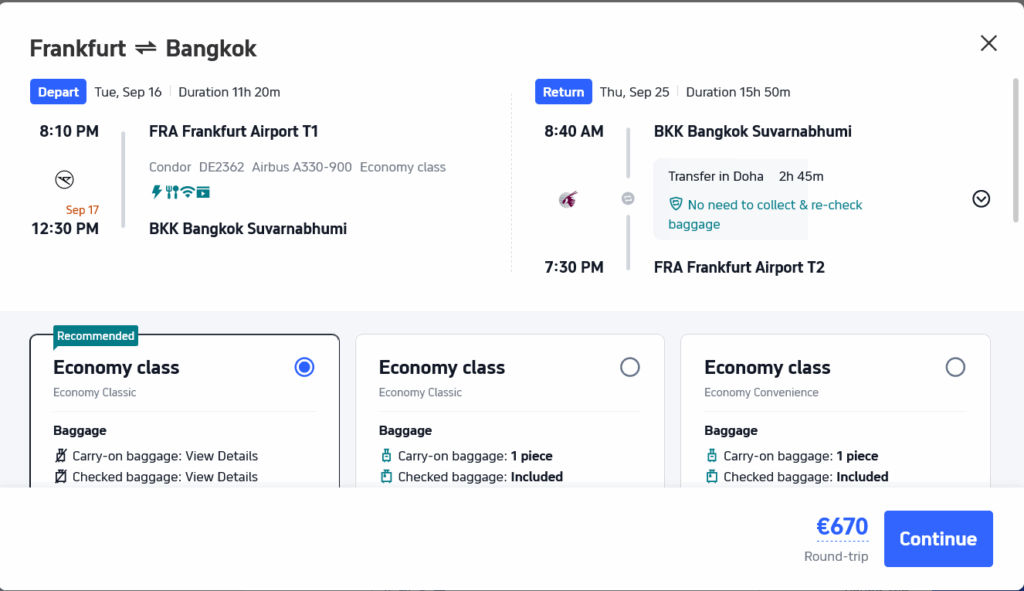The image size is (1024, 591).
Task: View Details for checked baggage
Action: 221,477
